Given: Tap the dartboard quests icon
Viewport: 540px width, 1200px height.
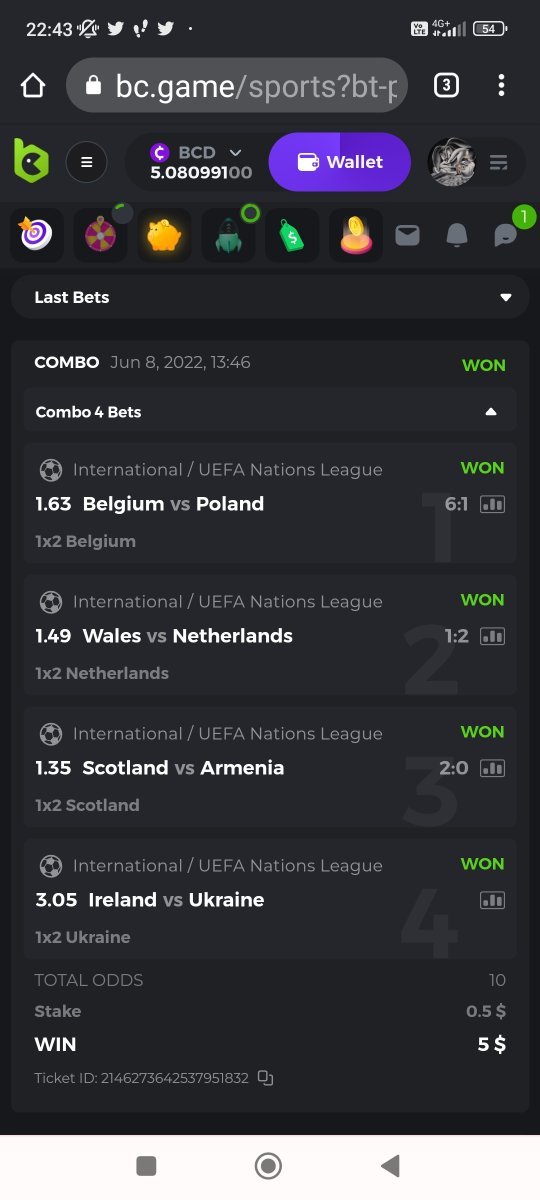Looking at the screenshot, I should (x=36, y=235).
